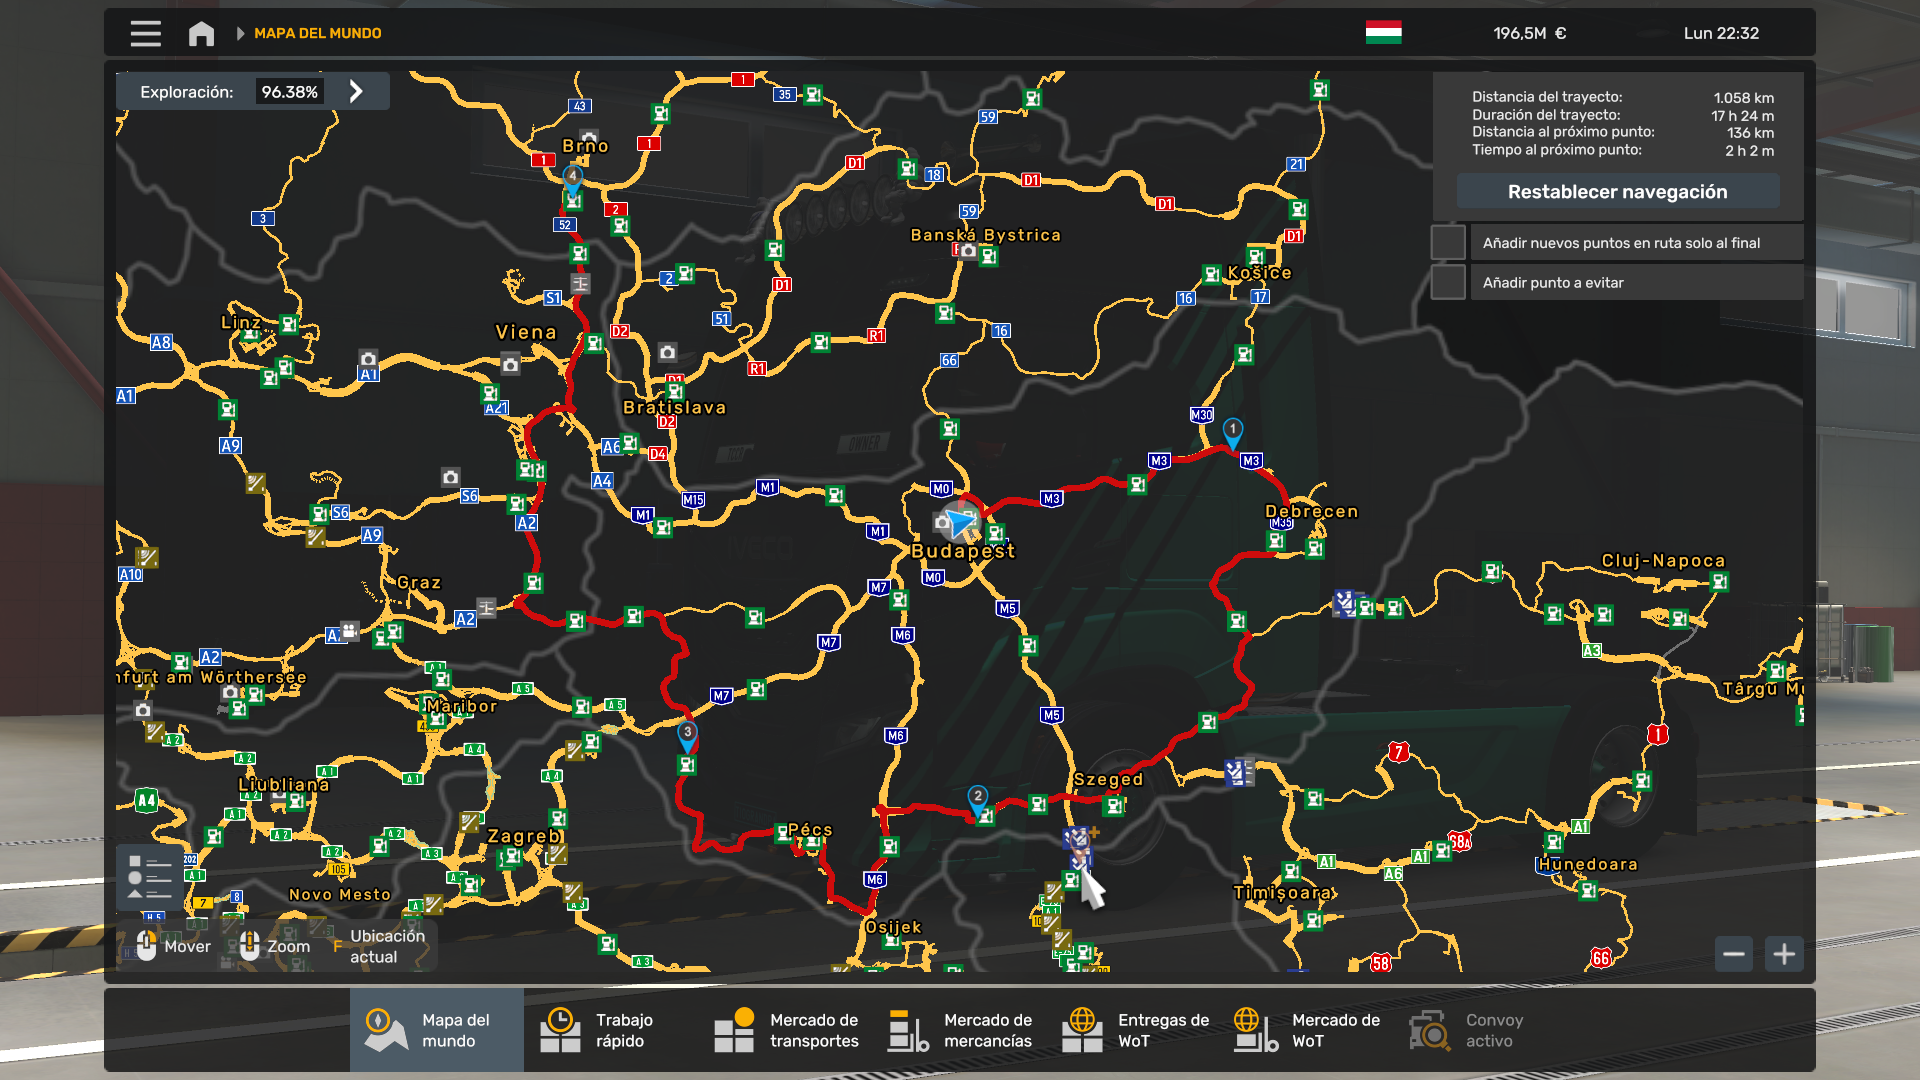Go to the home screen icon

click(x=201, y=33)
